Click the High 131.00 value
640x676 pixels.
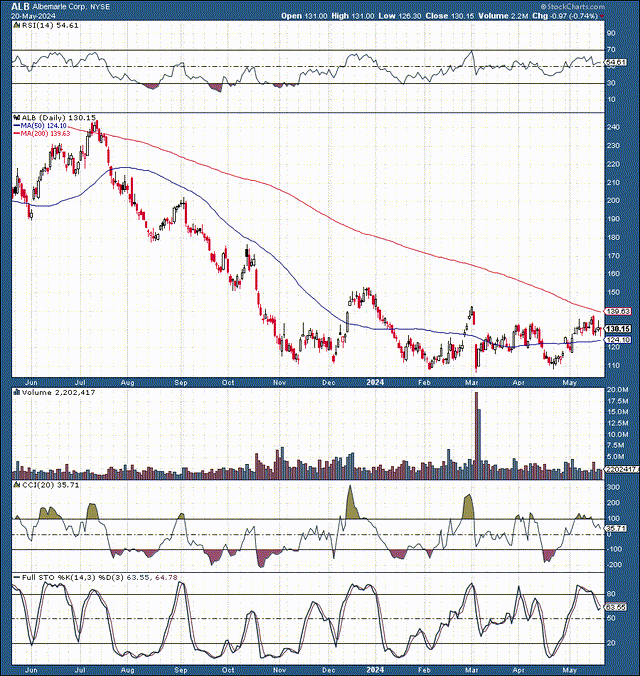click(x=353, y=16)
